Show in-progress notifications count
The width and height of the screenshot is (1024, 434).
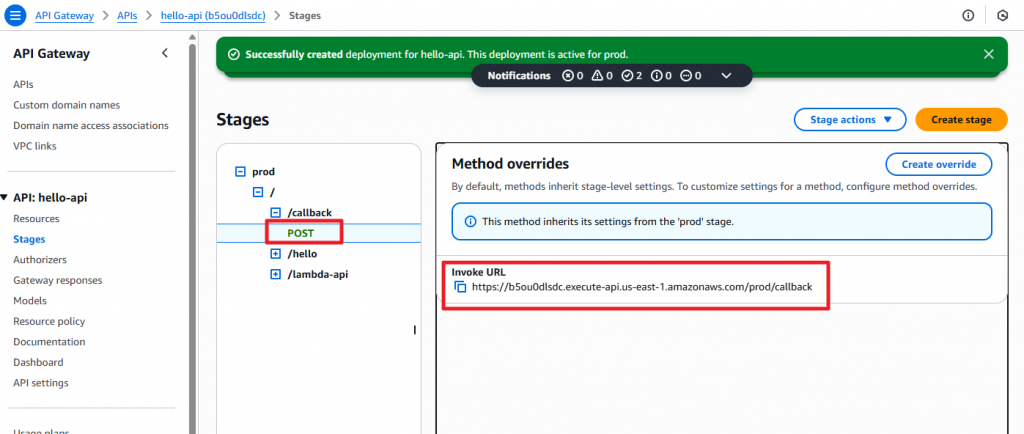(690, 76)
